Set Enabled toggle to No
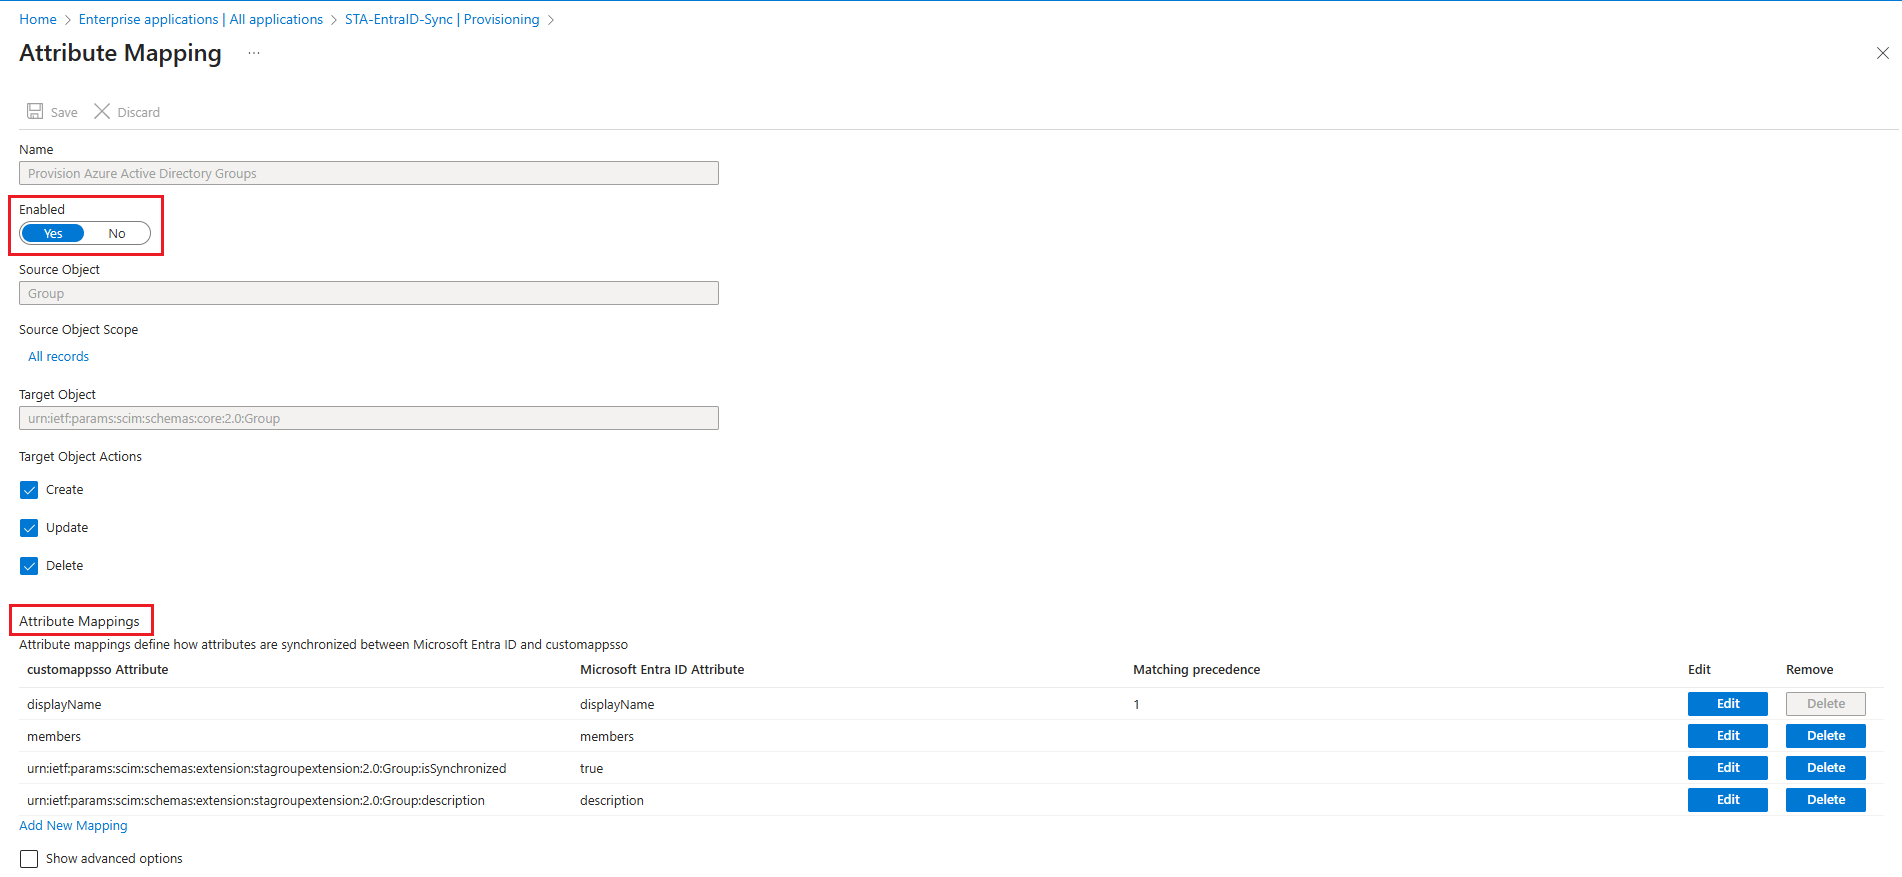 tap(117, 233)
